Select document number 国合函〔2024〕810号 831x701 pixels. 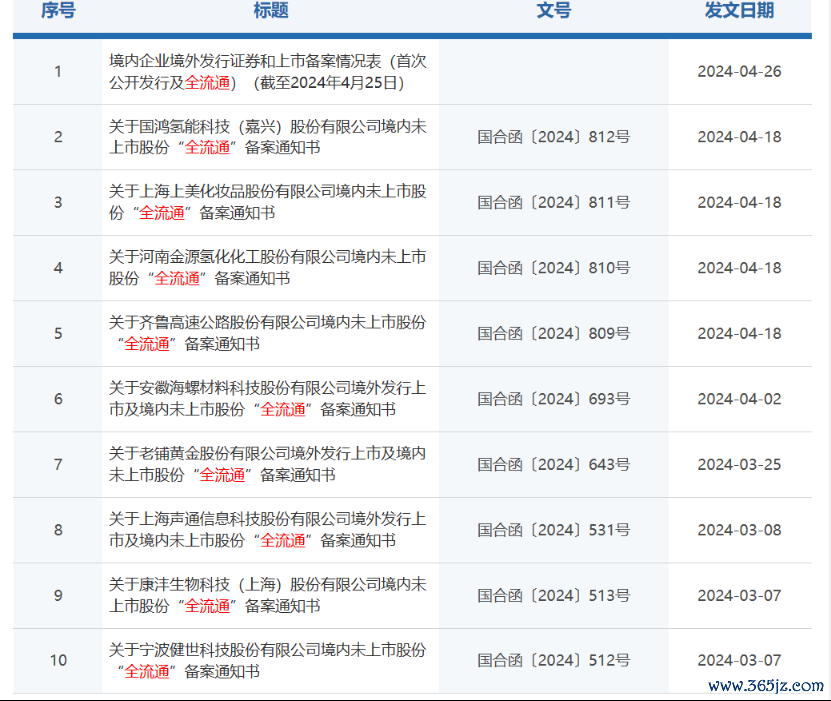(x=554, y=268)
